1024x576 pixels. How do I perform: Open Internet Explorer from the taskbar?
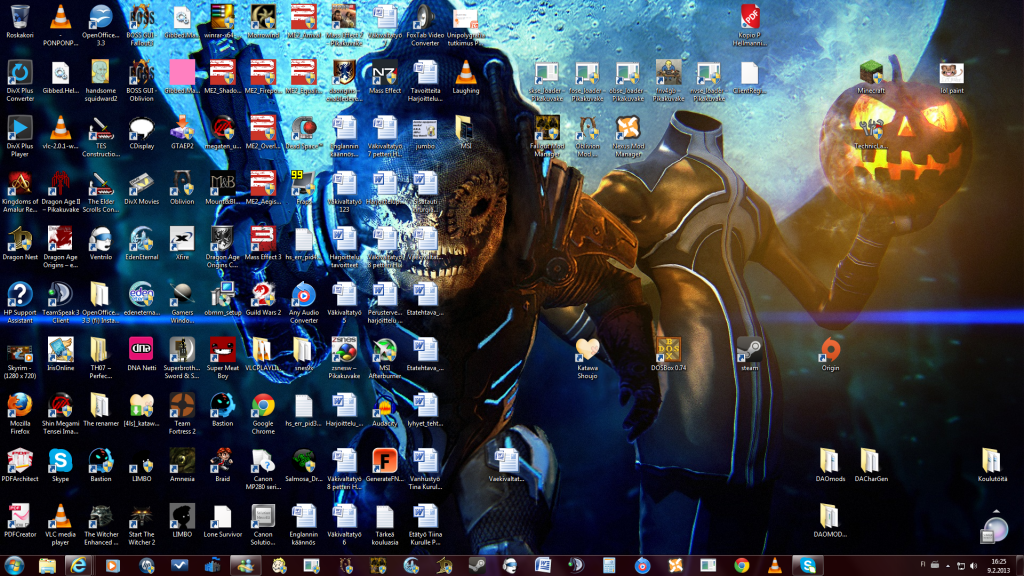click(79, 565)
